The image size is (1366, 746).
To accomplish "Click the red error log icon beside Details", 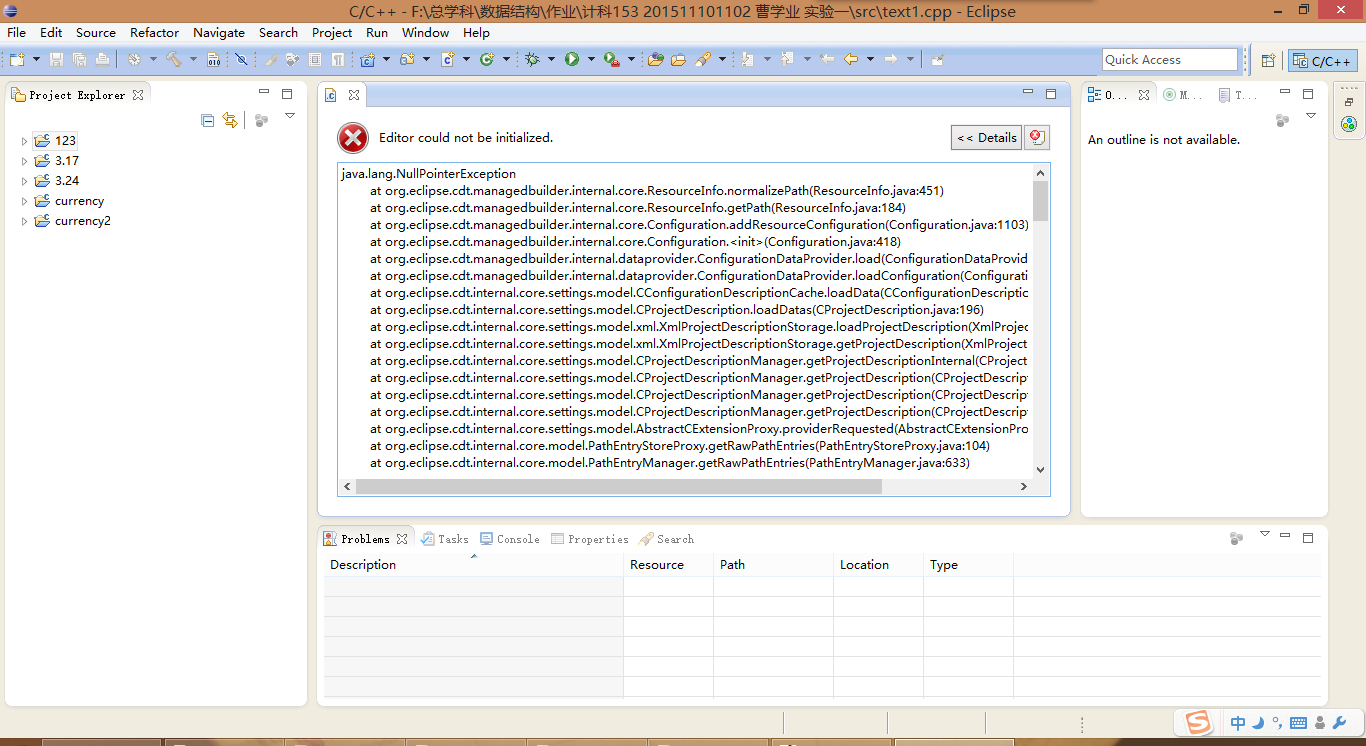I will coord(1037,138).
